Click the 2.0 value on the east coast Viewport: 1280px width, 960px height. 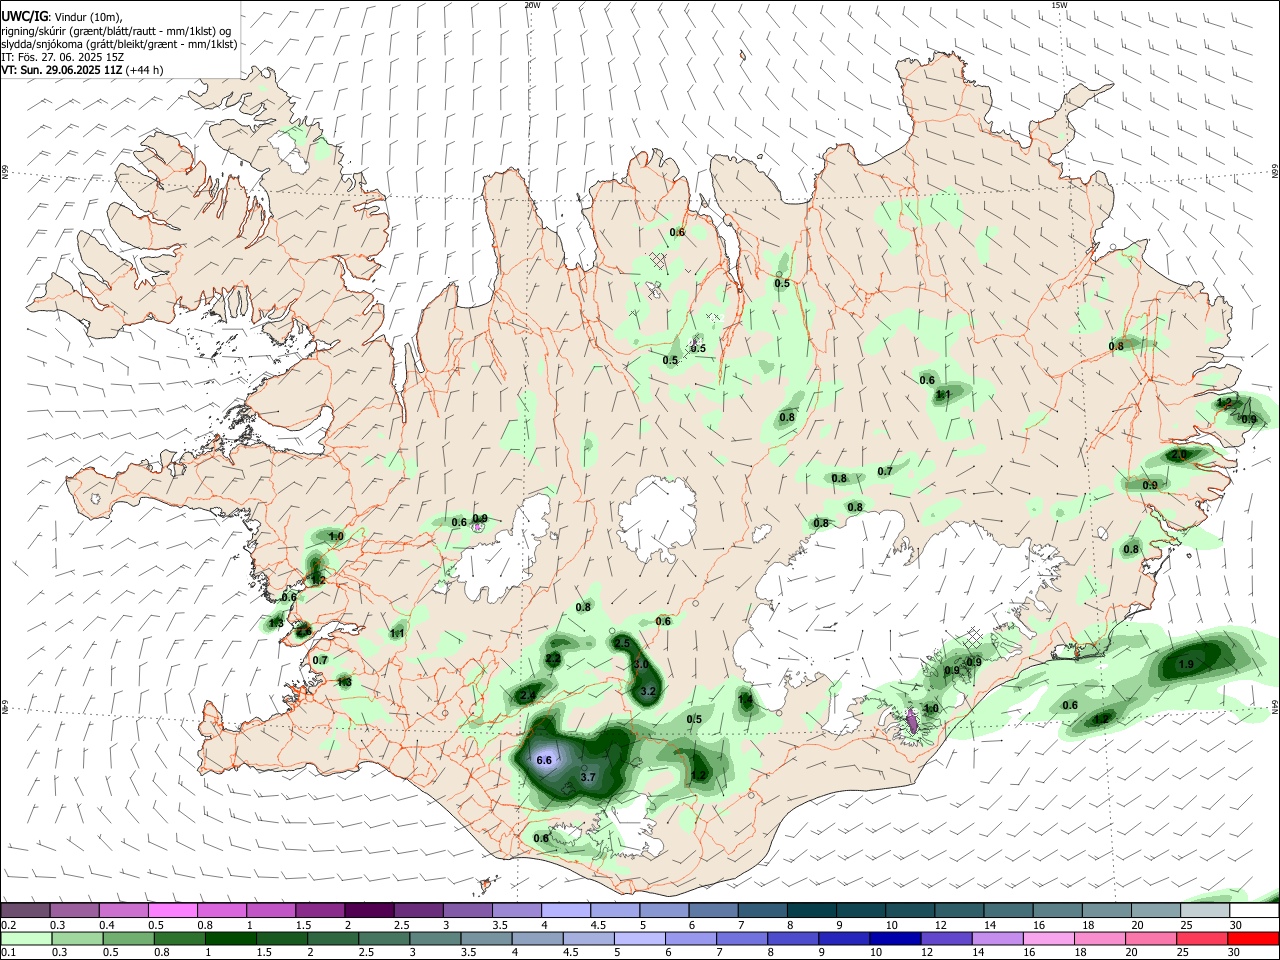click(1179, 454)
